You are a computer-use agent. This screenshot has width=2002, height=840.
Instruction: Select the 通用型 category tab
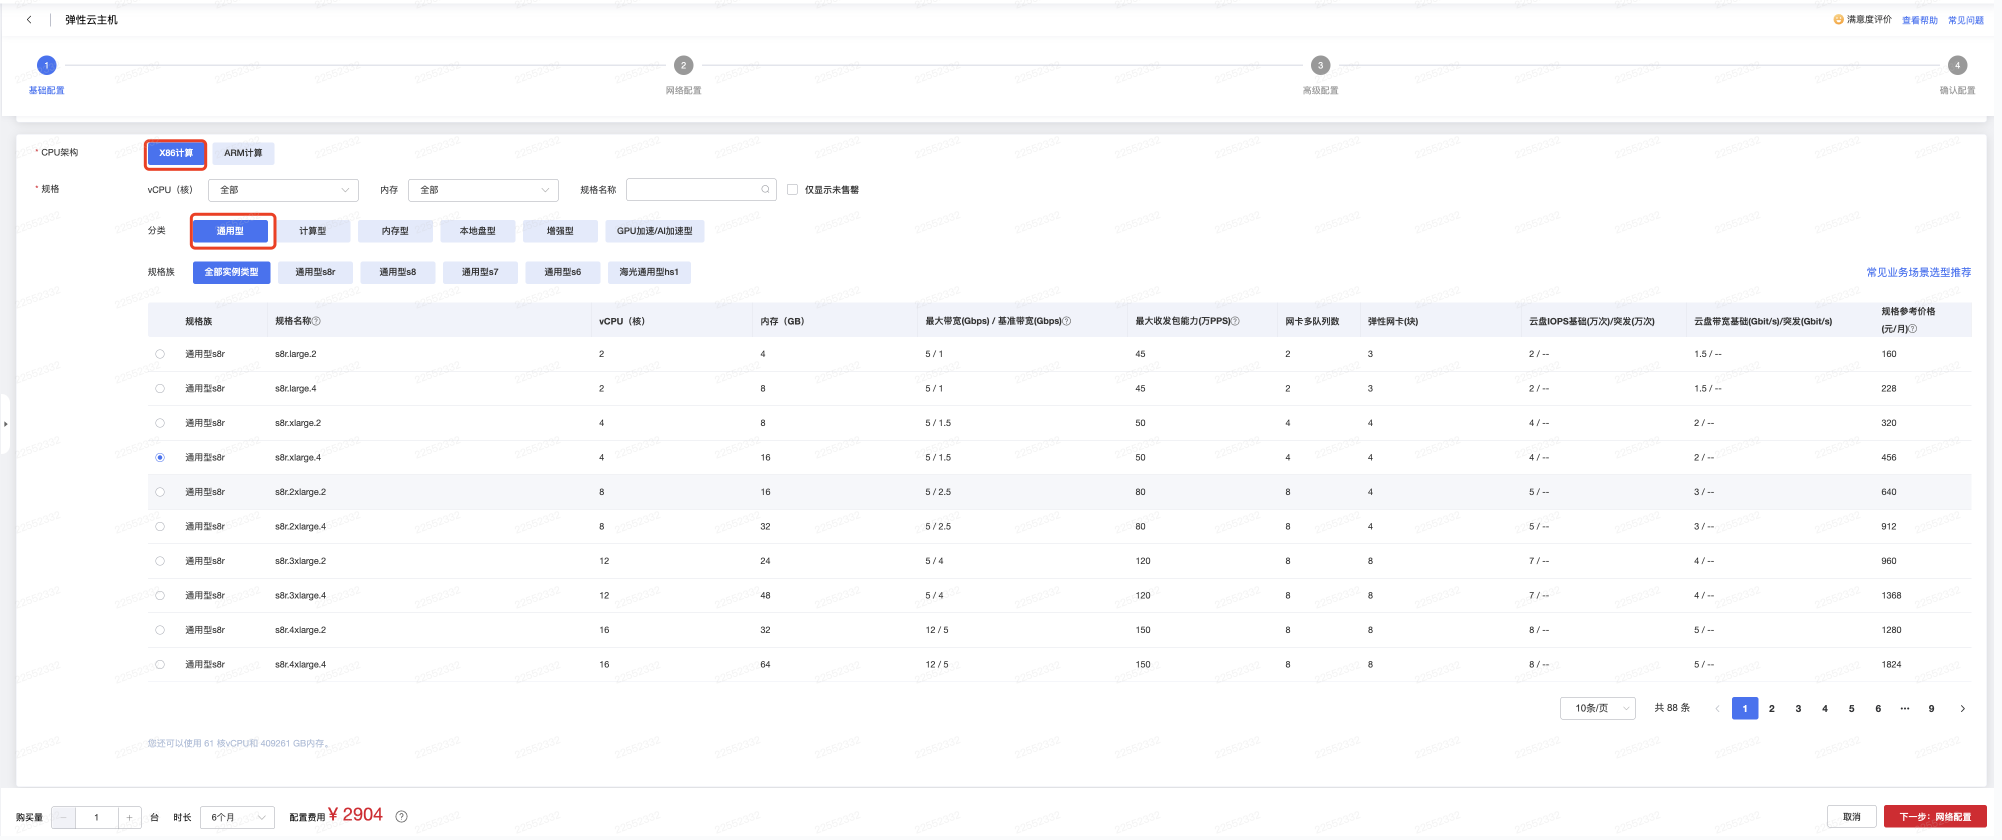point(230,231)
